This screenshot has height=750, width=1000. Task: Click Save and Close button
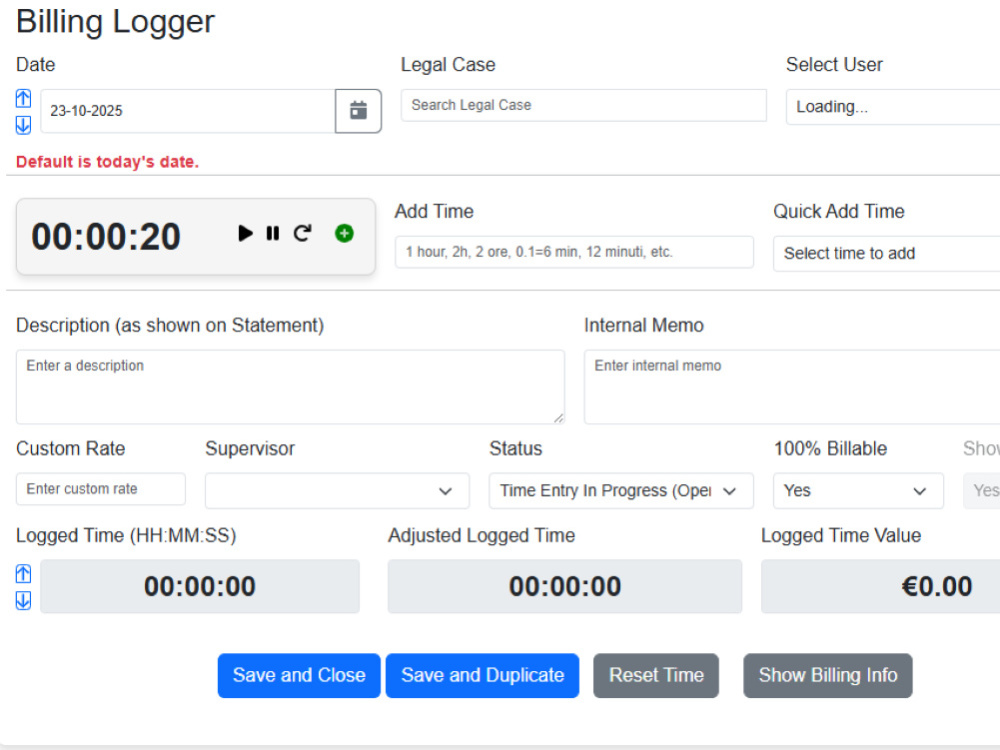[x=299, y=675]
